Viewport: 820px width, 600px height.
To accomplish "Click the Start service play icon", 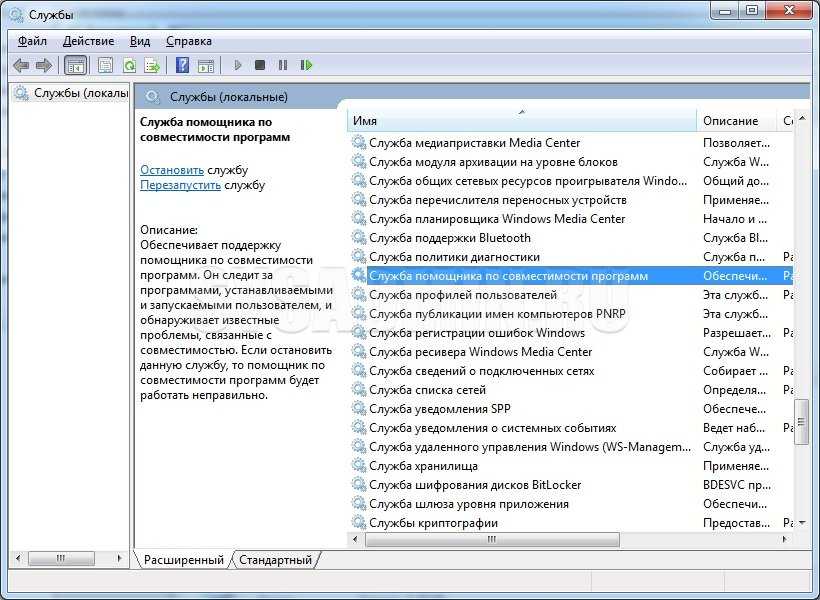I will pos(237,65).
